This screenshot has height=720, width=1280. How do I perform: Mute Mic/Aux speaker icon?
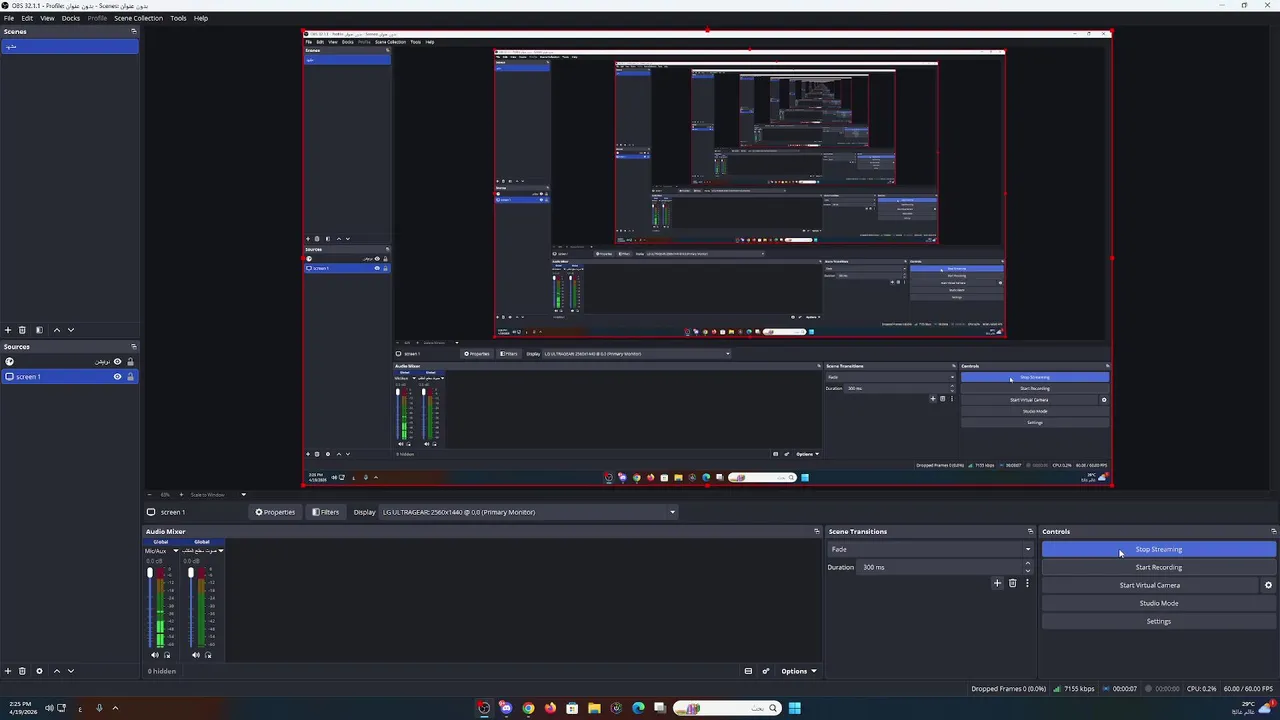[x=155, y=655]
